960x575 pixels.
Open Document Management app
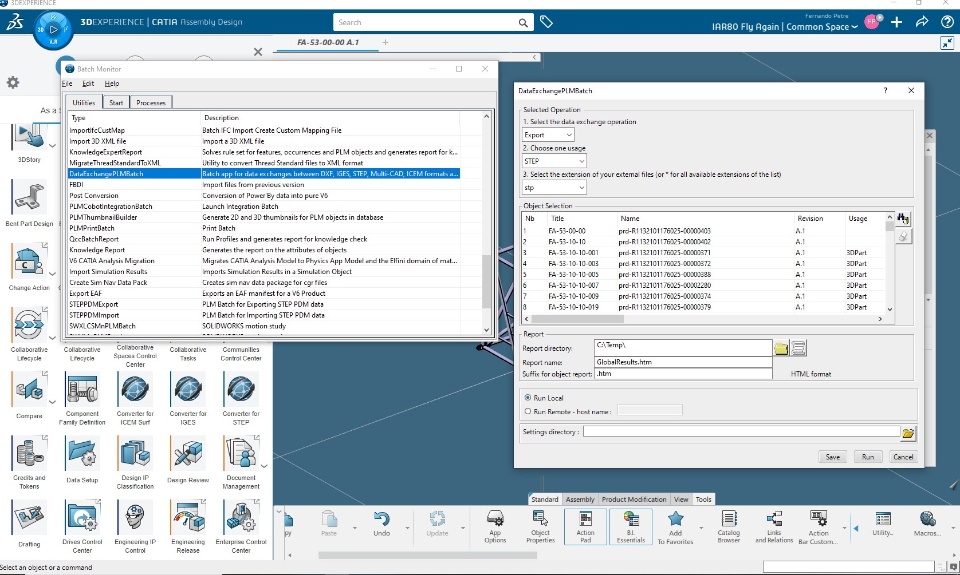241,453
